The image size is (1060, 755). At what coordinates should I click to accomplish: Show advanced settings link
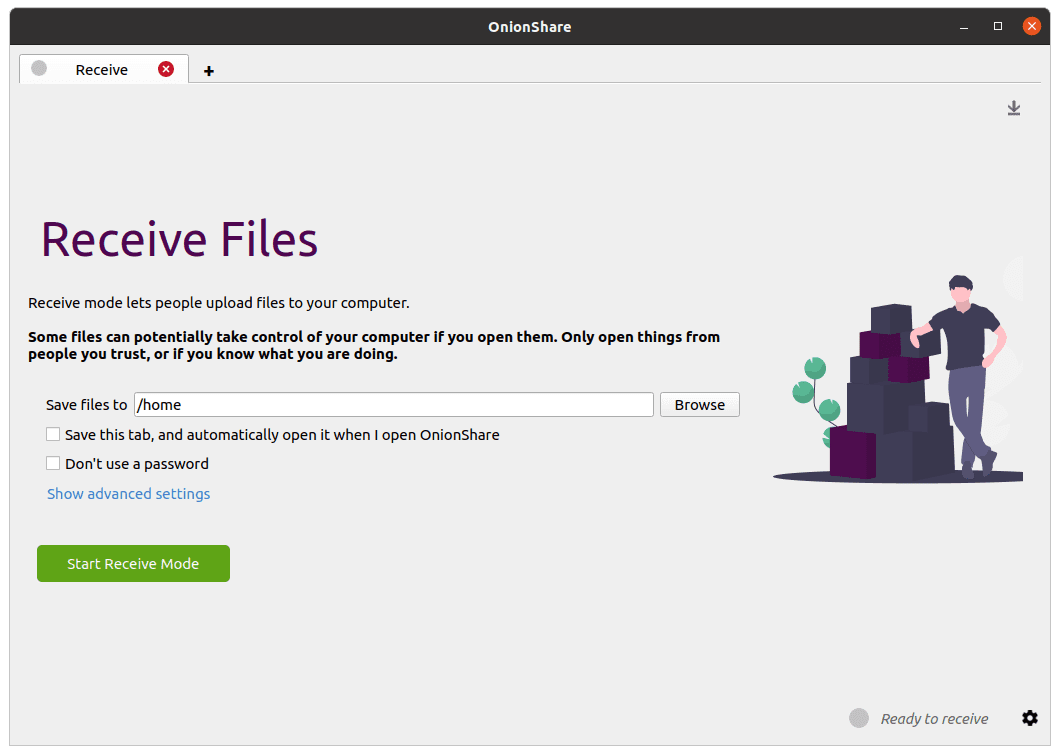click(128, 493)
